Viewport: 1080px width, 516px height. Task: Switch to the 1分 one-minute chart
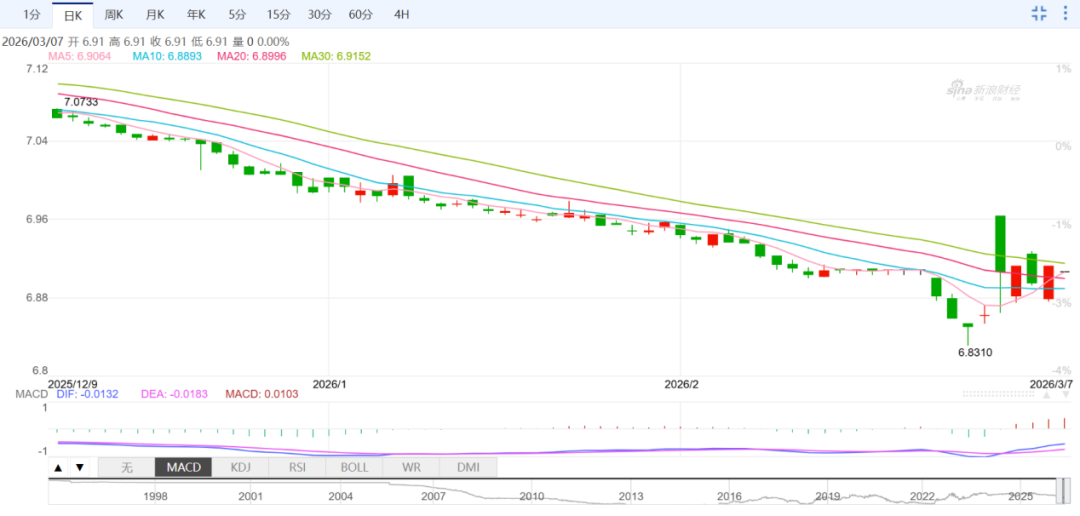tap(32, 14)
